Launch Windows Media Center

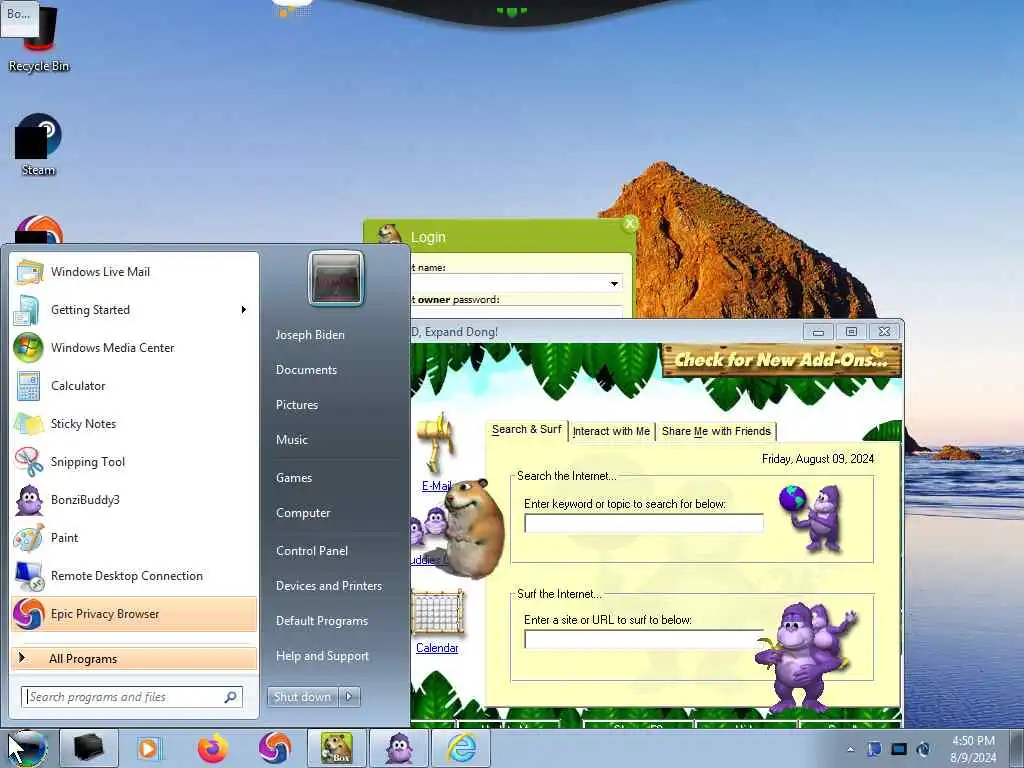pyautogui.click(x=134, y=347)
